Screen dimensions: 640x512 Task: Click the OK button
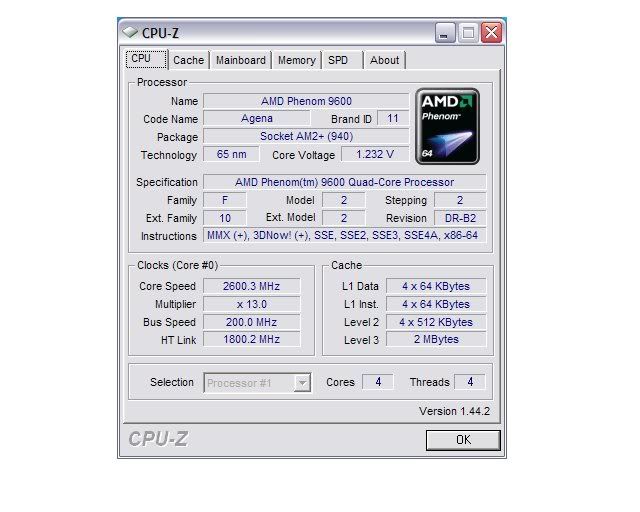[x=463, y=440]
